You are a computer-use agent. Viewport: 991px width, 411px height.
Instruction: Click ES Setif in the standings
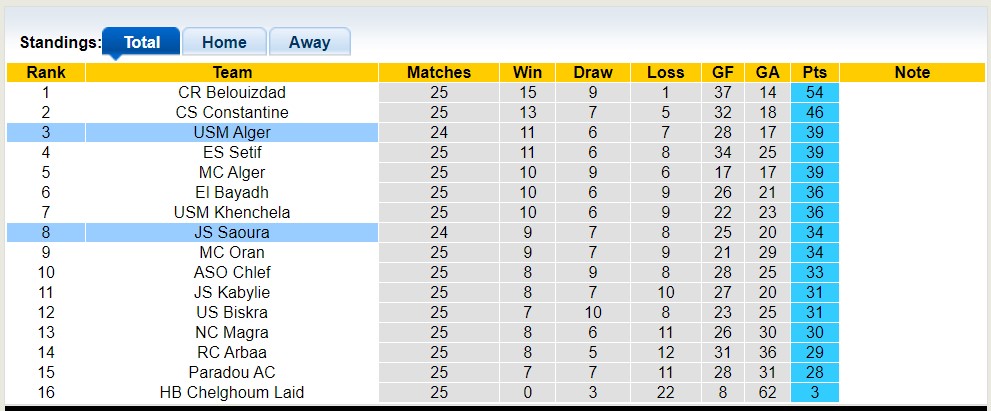click(232, 152)
